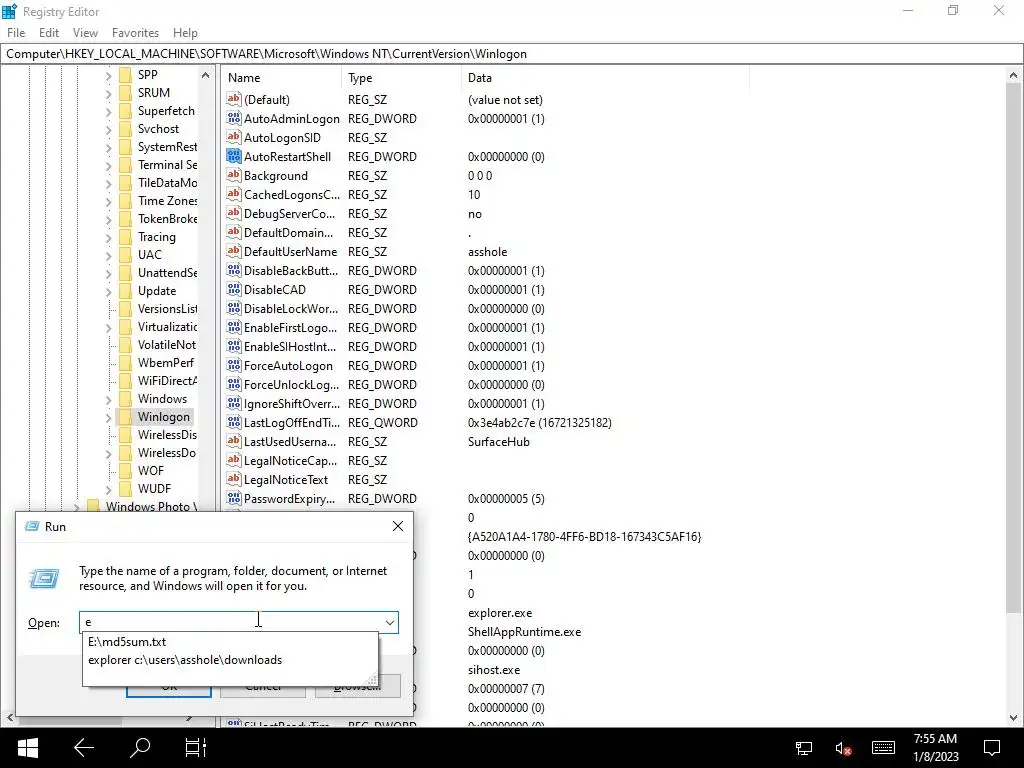
Task: Click the Data column header
Action: (605, 78)
